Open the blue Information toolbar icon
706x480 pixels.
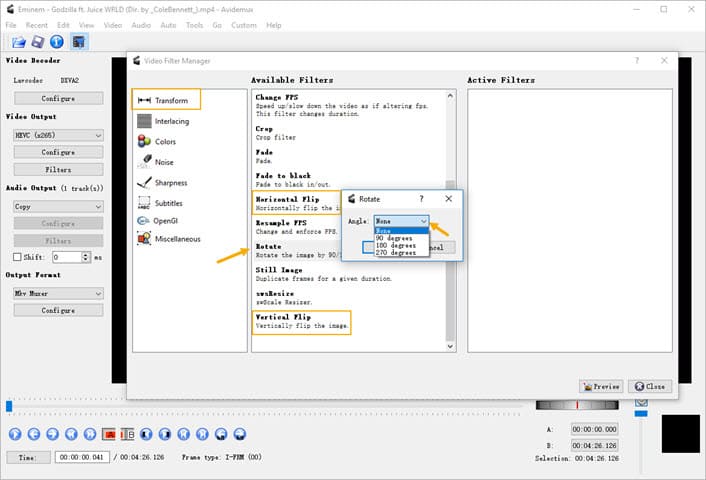coord(57,42)
